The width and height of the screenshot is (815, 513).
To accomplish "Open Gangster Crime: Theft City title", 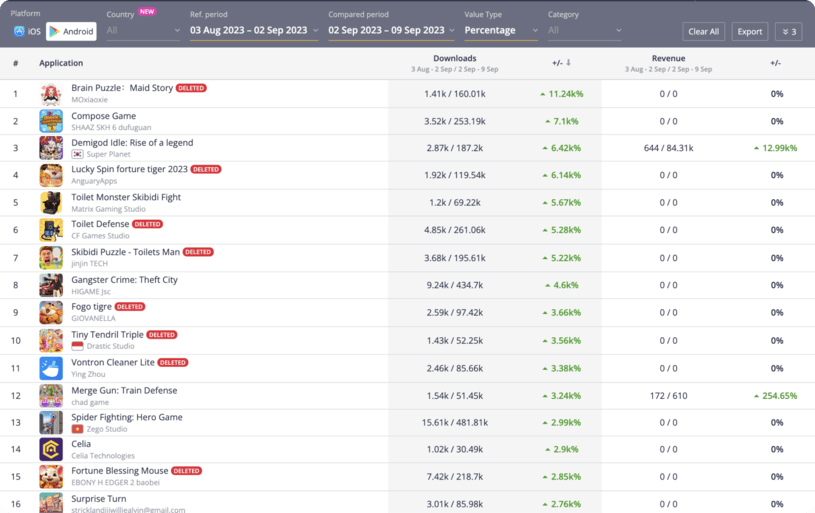I will click(124, 280).
